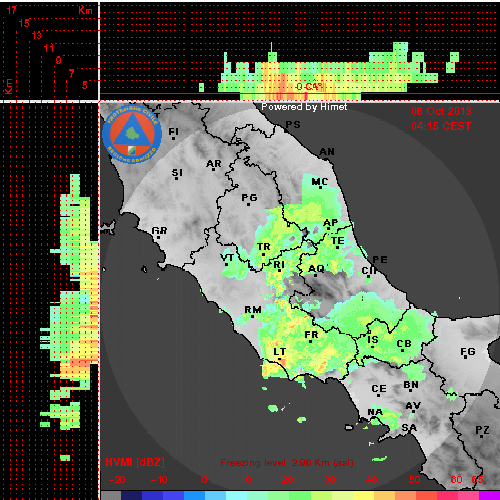Click the "7" altitude axis label
The width and height of the screenshot is (500, 500).
pyautogui.click(x=71, y=73)
